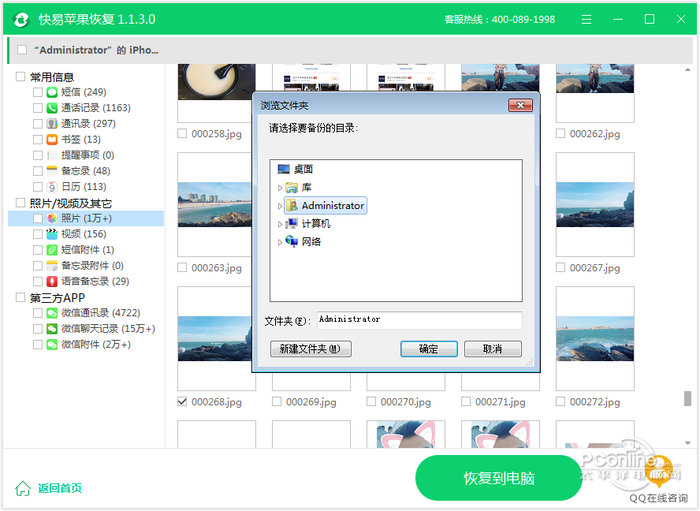700x511 pixels.
Task: Click the 日历 calendar icon
Action: [x=52, y=187]
